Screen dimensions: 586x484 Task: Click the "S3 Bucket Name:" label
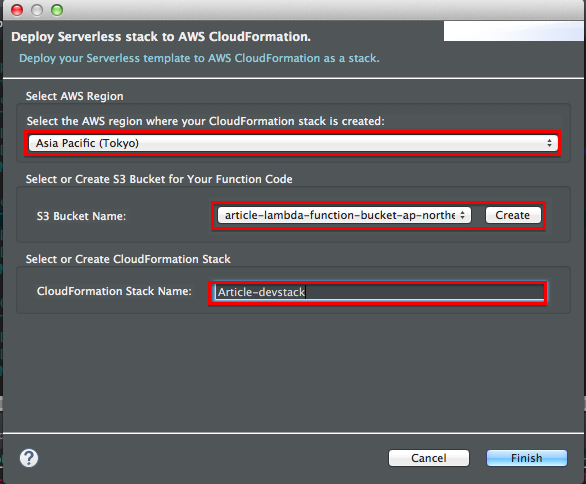tap(81, 216)
